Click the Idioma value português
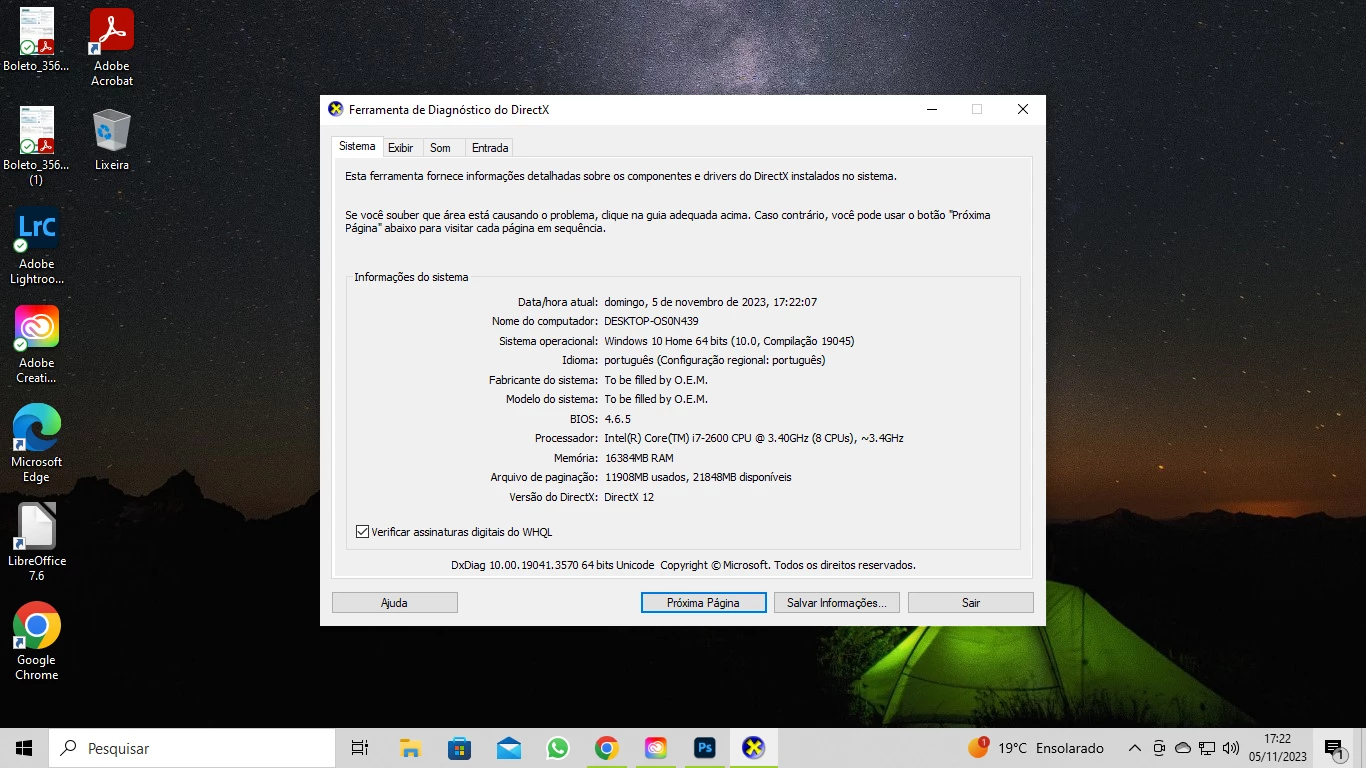1366x768 pixels. (715, 360)
